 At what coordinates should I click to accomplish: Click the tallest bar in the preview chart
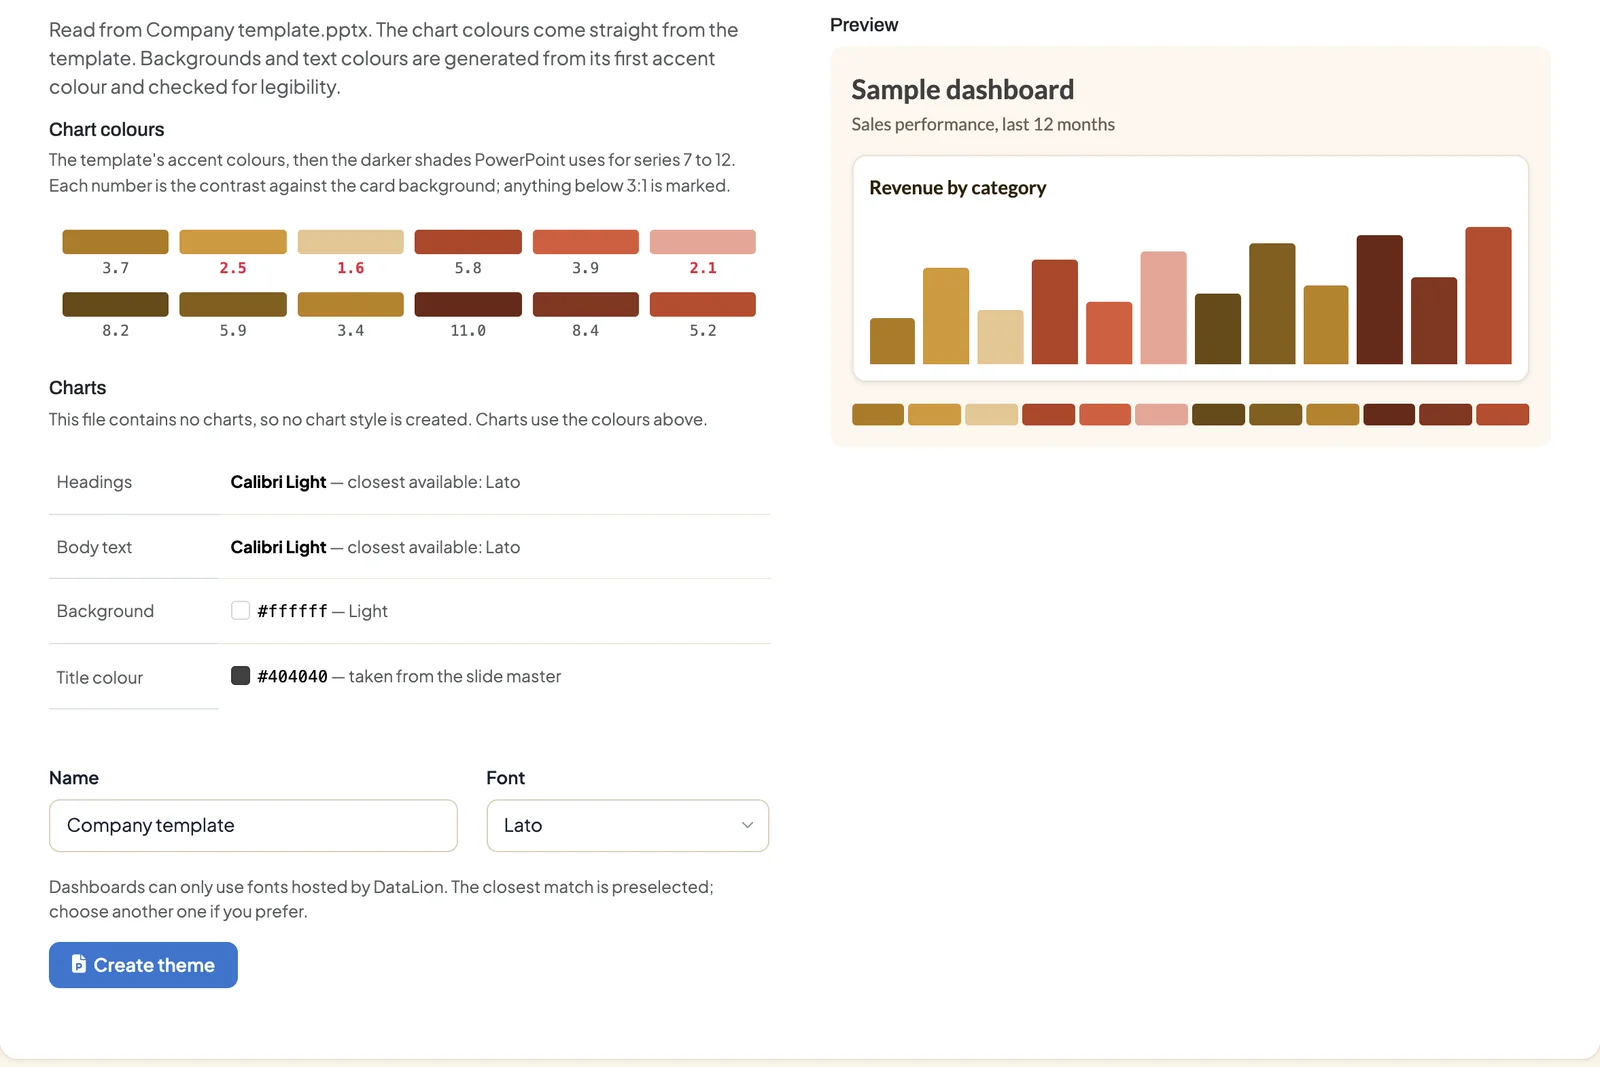tap(1488, 295)
